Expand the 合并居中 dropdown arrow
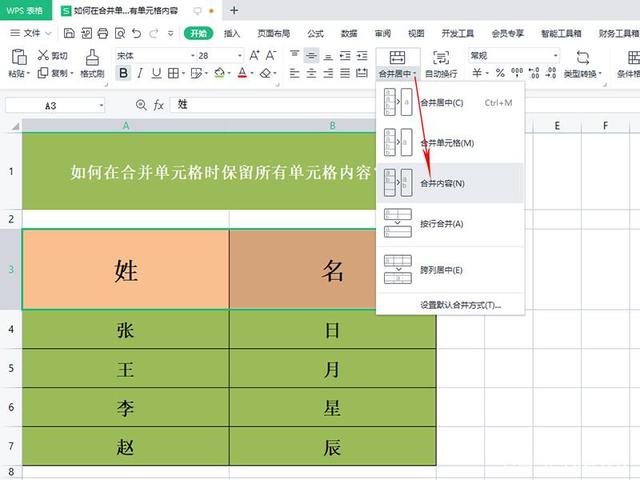The height and width of the screenshot is (480, 640). pos(415,74)
